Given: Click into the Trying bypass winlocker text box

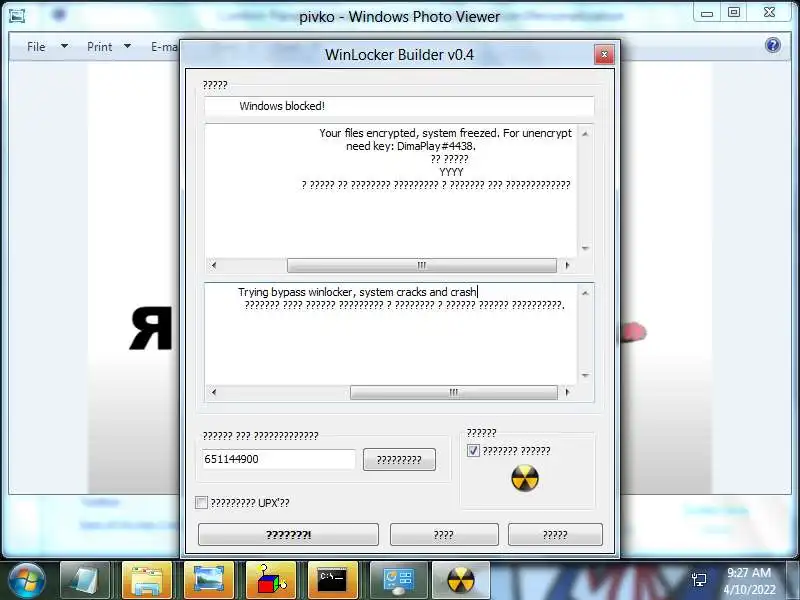Looking at the screenshot, I should point(391,335).
